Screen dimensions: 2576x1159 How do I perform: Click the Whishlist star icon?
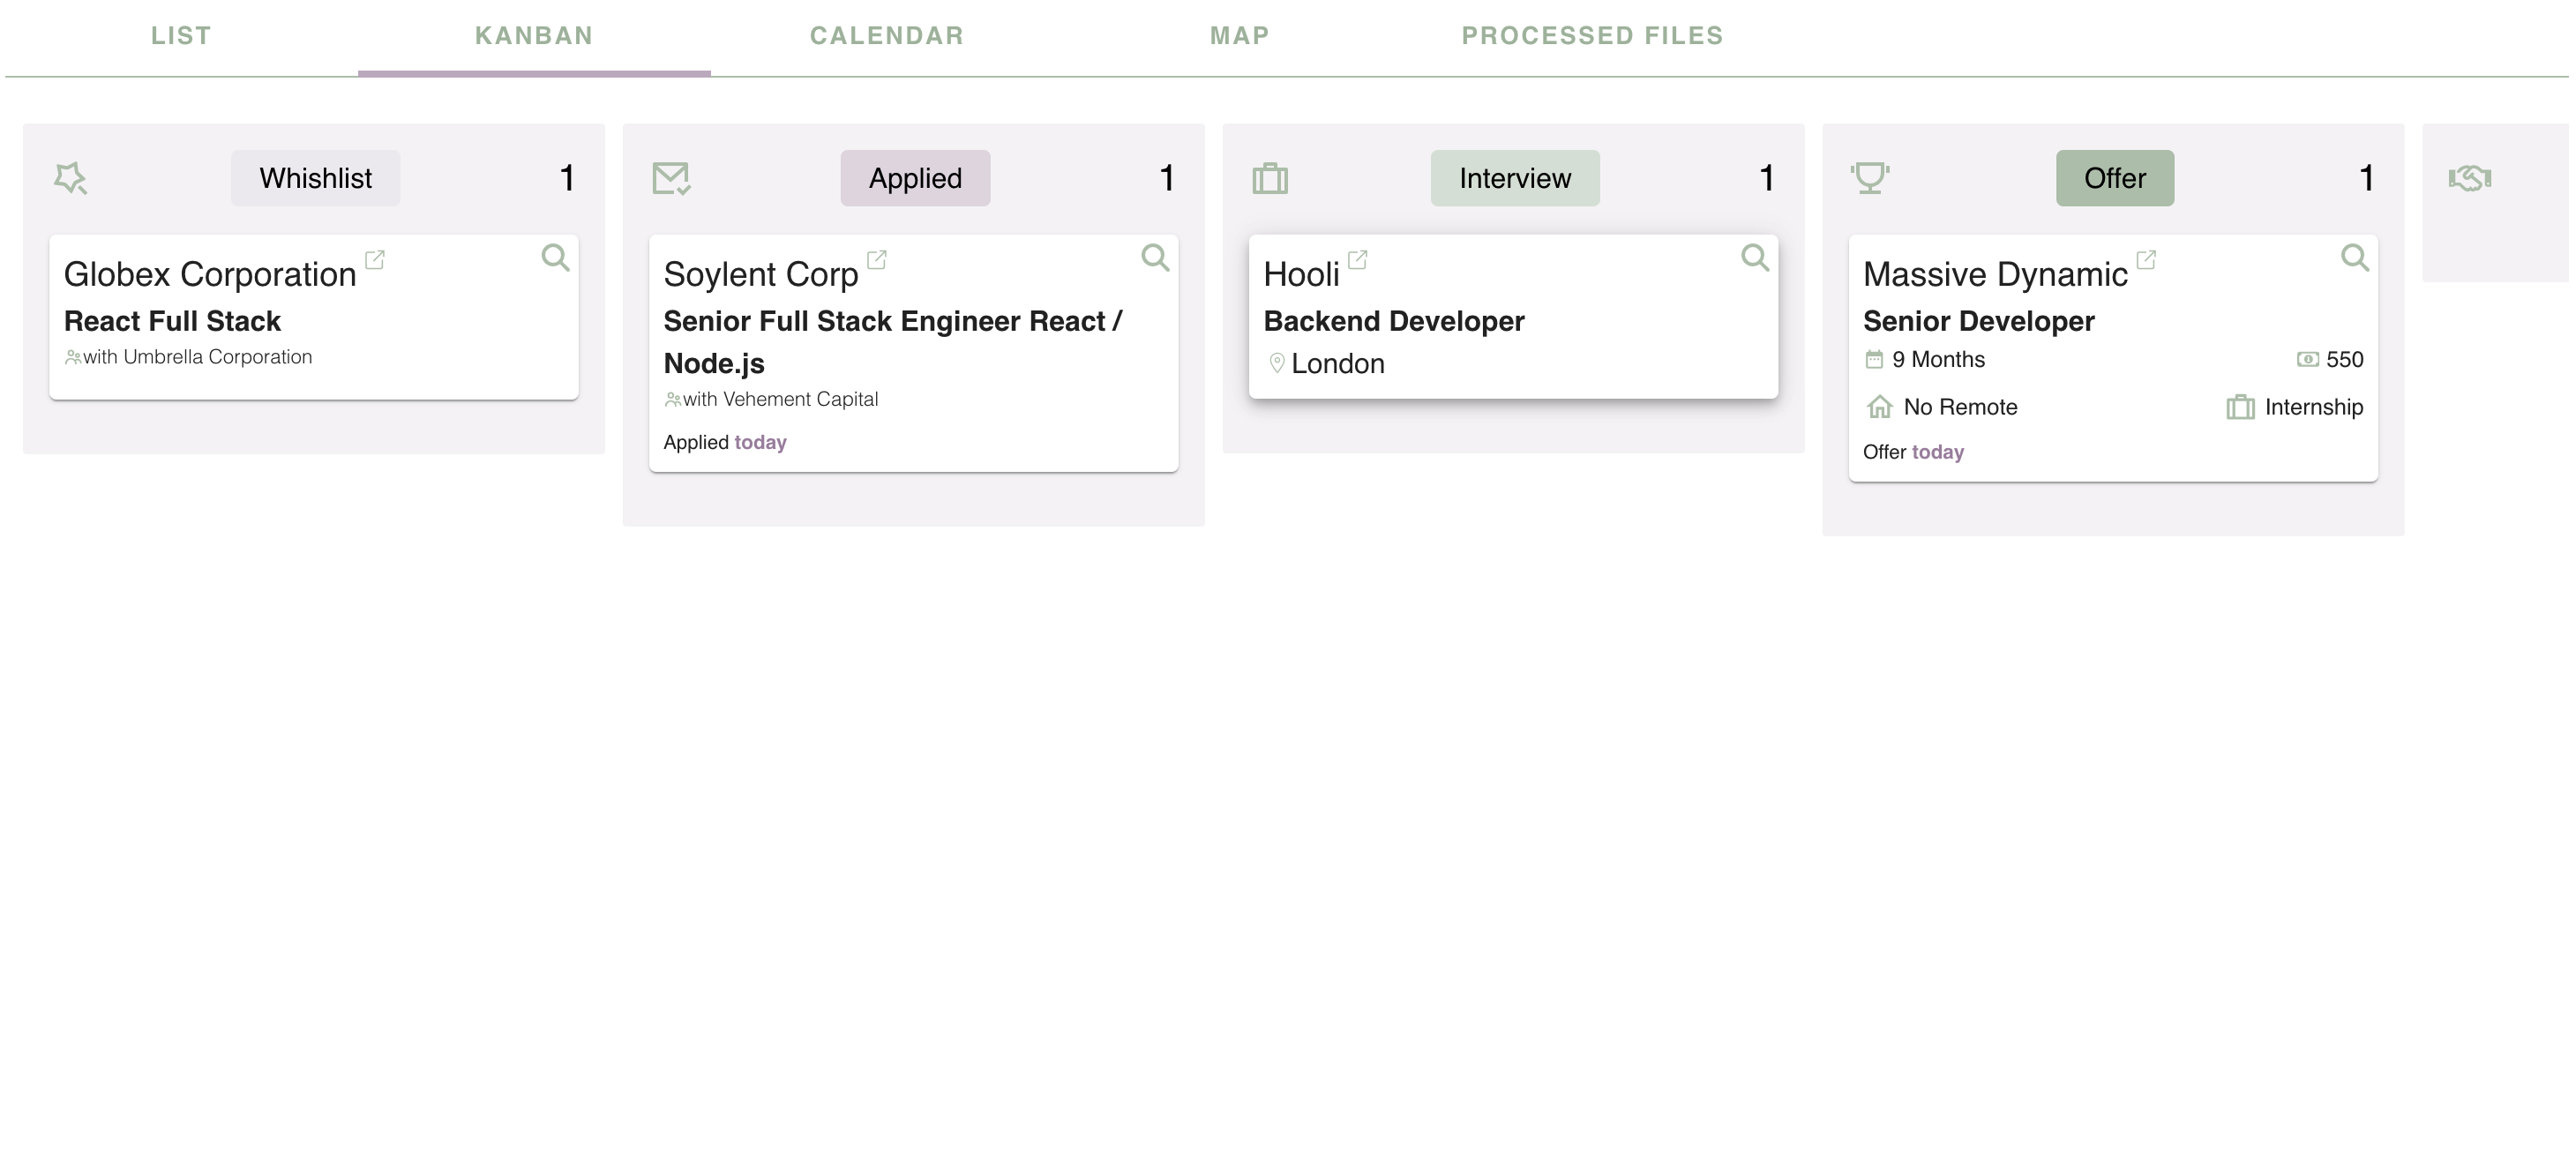(x=70, y=178)
